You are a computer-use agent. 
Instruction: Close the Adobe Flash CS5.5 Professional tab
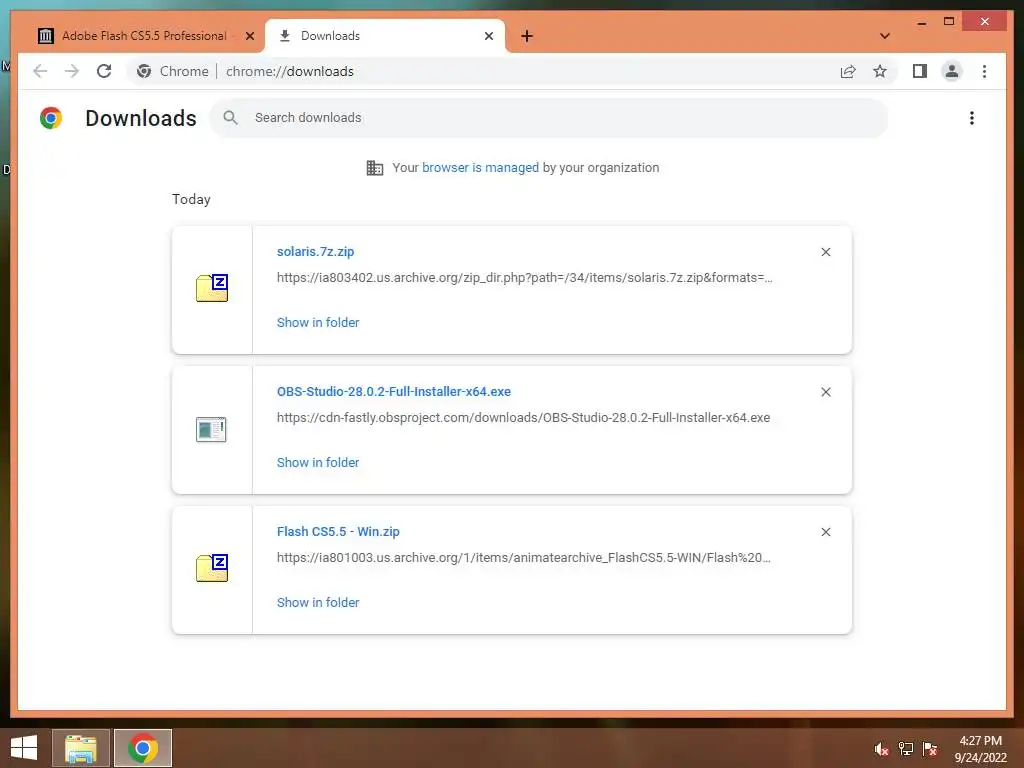(249, 36)
